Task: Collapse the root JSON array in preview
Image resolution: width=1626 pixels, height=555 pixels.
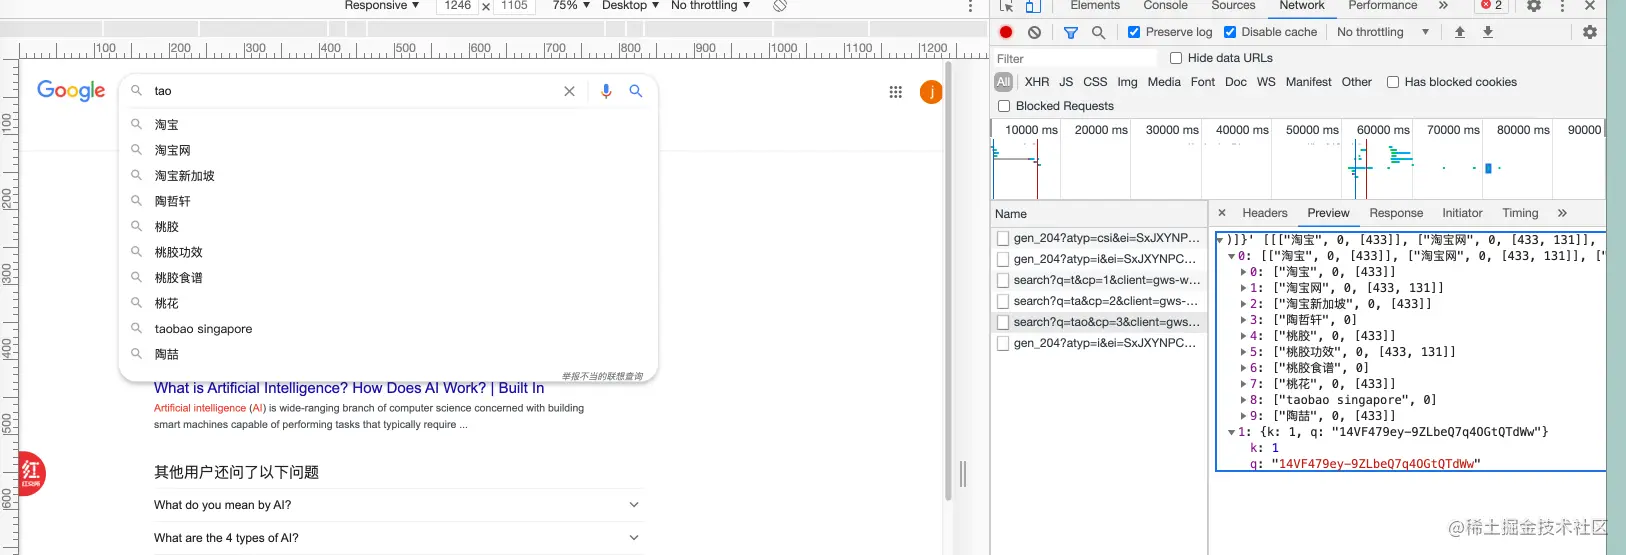Action: [x=1220, y=240]
